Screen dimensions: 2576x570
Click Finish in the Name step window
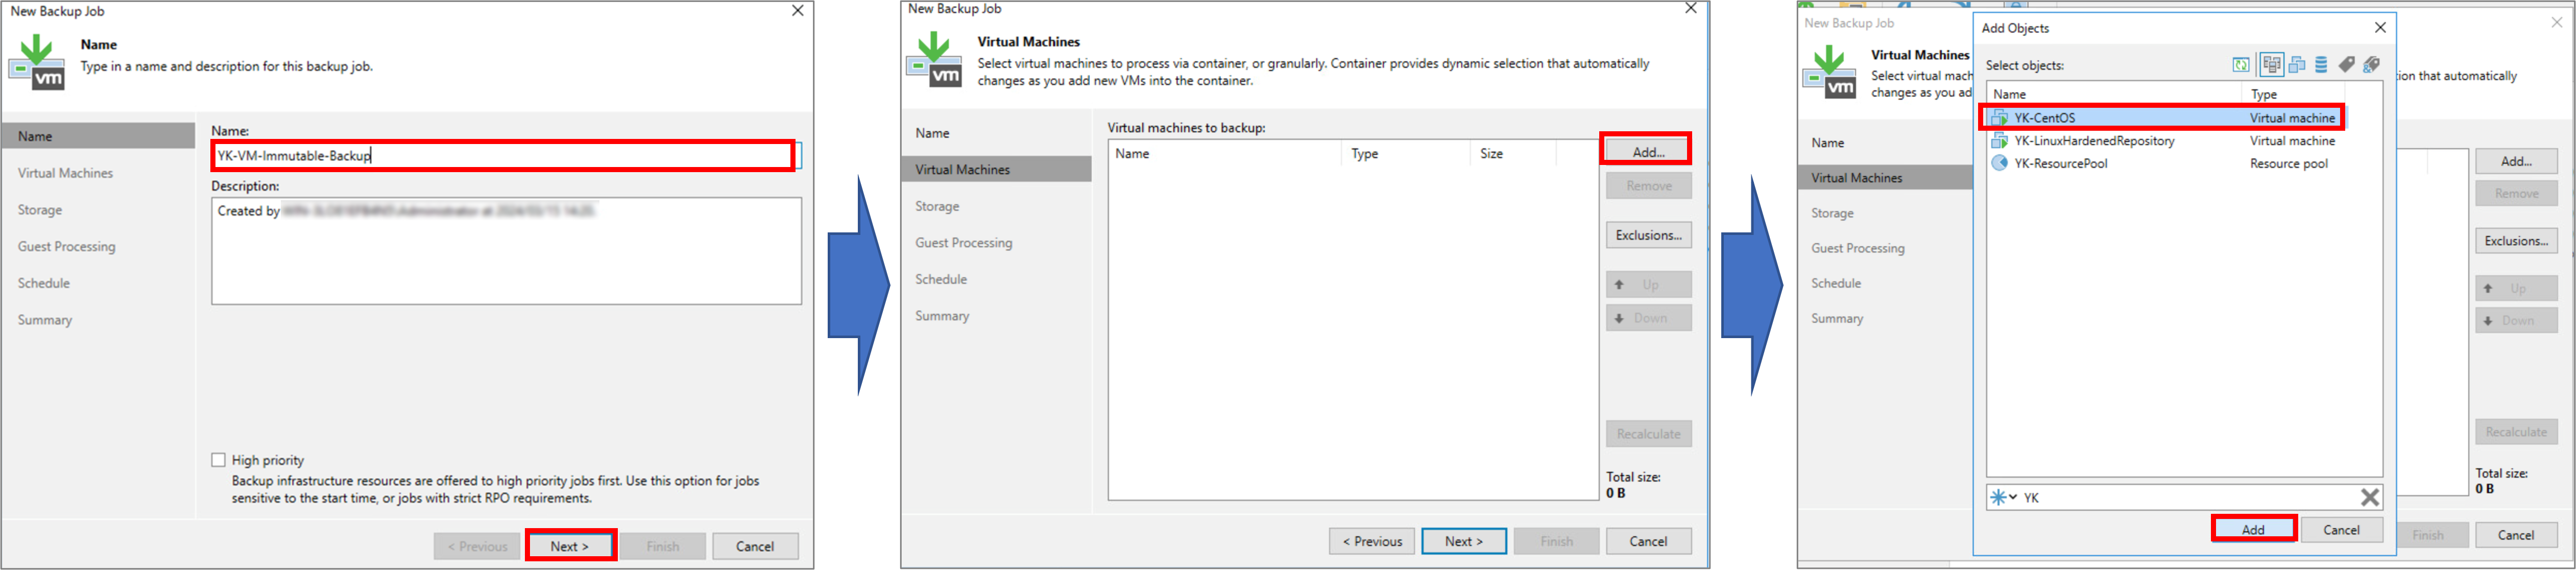coord(663,546)
